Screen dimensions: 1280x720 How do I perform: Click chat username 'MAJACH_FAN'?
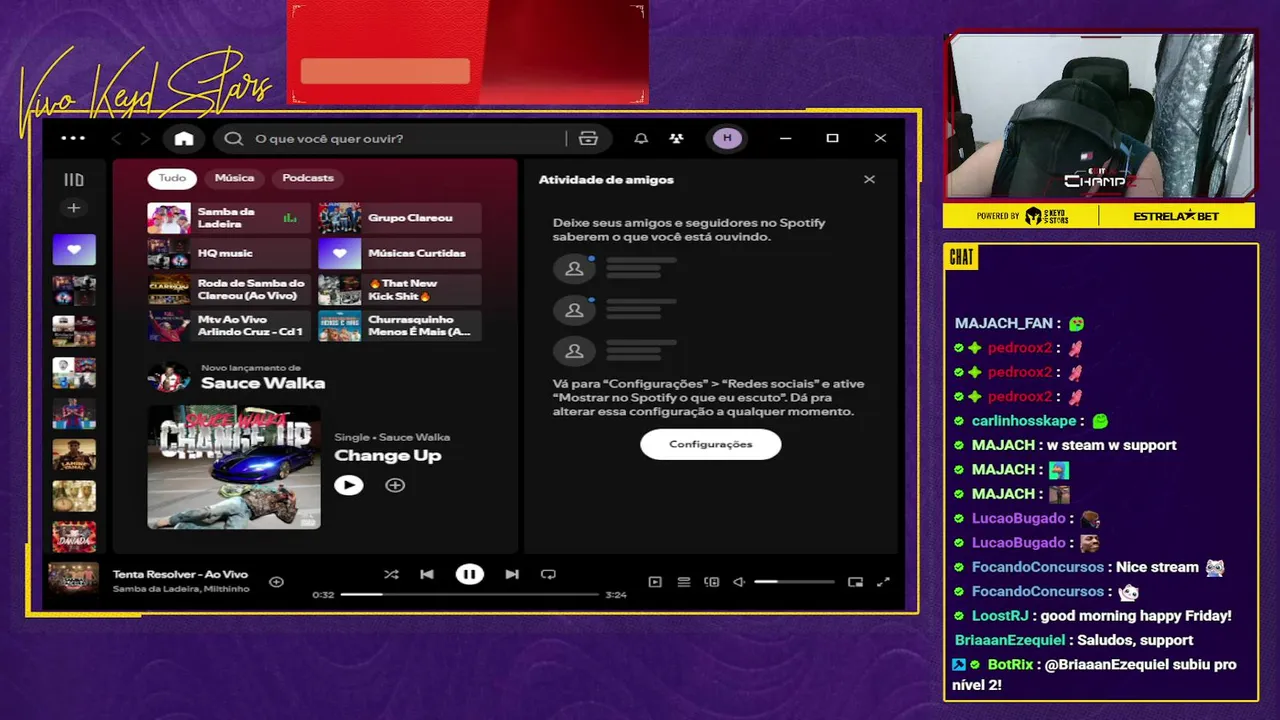click(x=1004, y=324)
